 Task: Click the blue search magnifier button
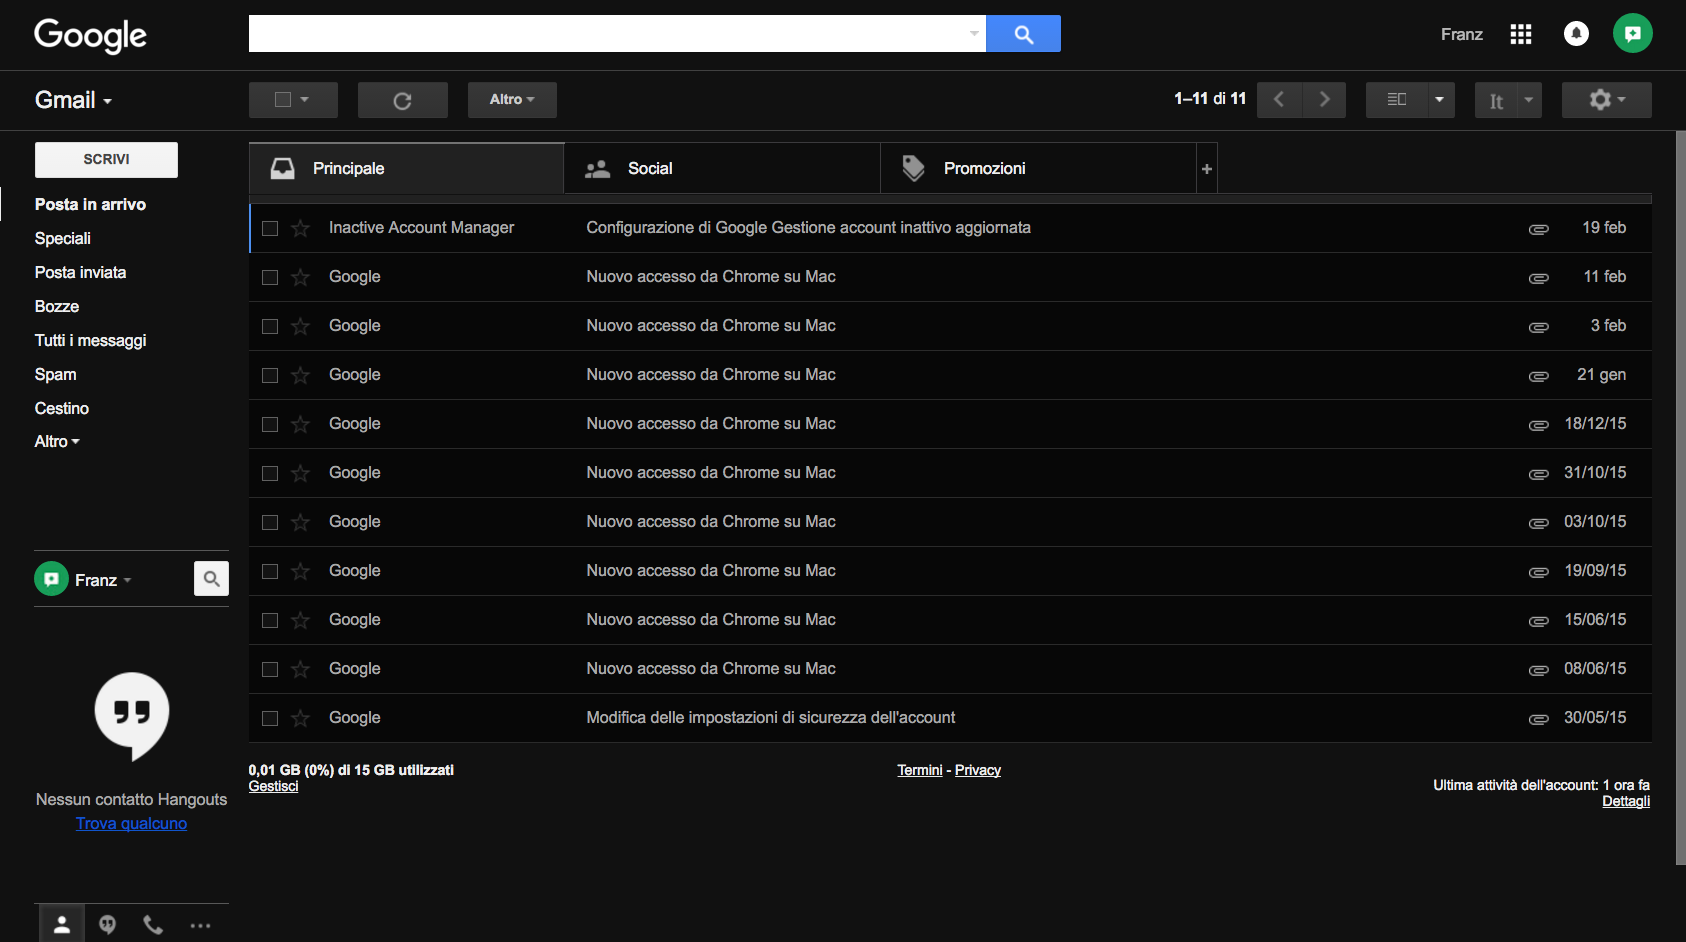point(1023,34)
